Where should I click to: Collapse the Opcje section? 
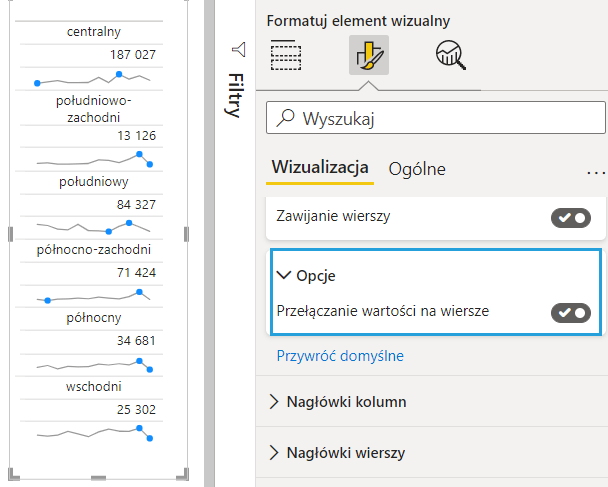[x=284, y=275]
